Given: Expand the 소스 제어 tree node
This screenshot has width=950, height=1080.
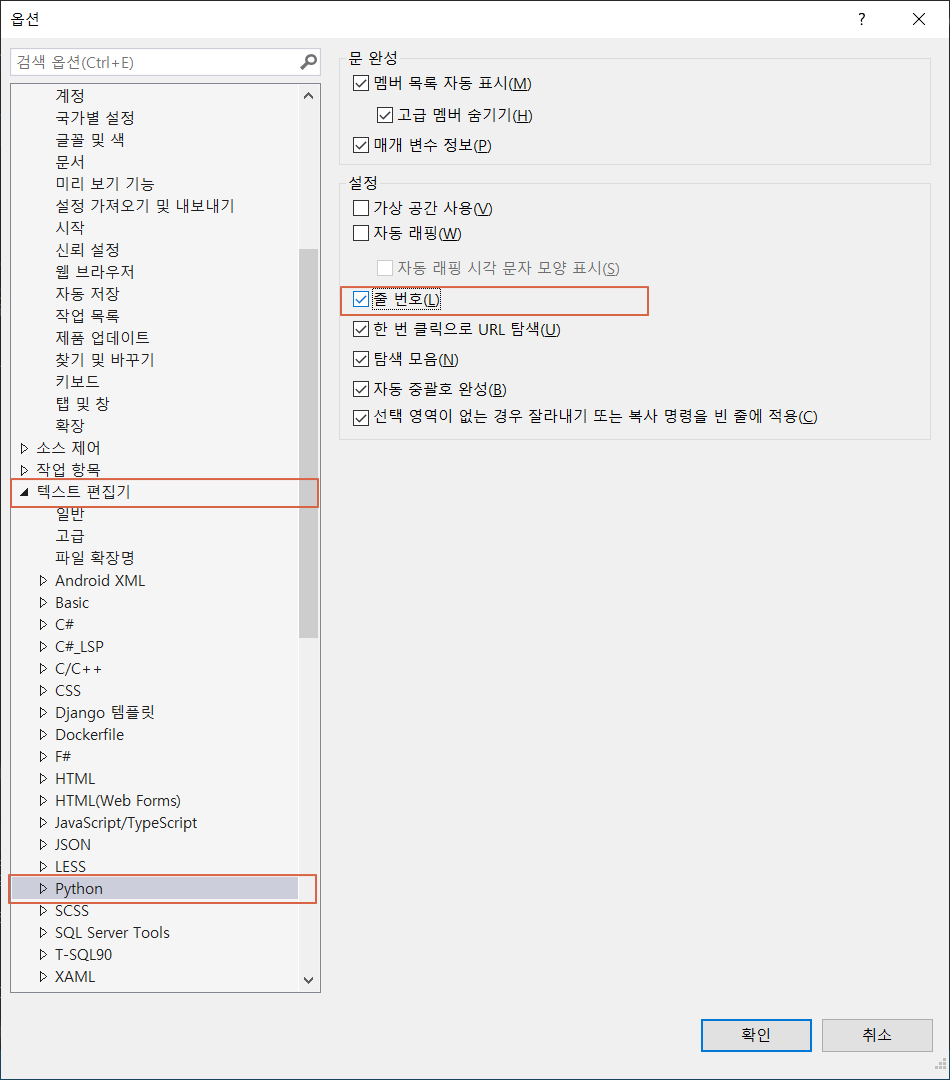Looking at the screenshot, I should click(24, 448).
